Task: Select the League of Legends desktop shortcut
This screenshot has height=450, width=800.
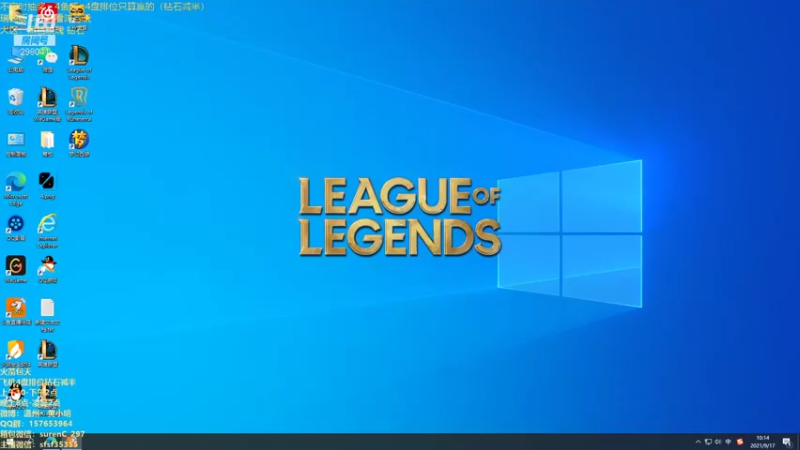Action: [79, 62]
